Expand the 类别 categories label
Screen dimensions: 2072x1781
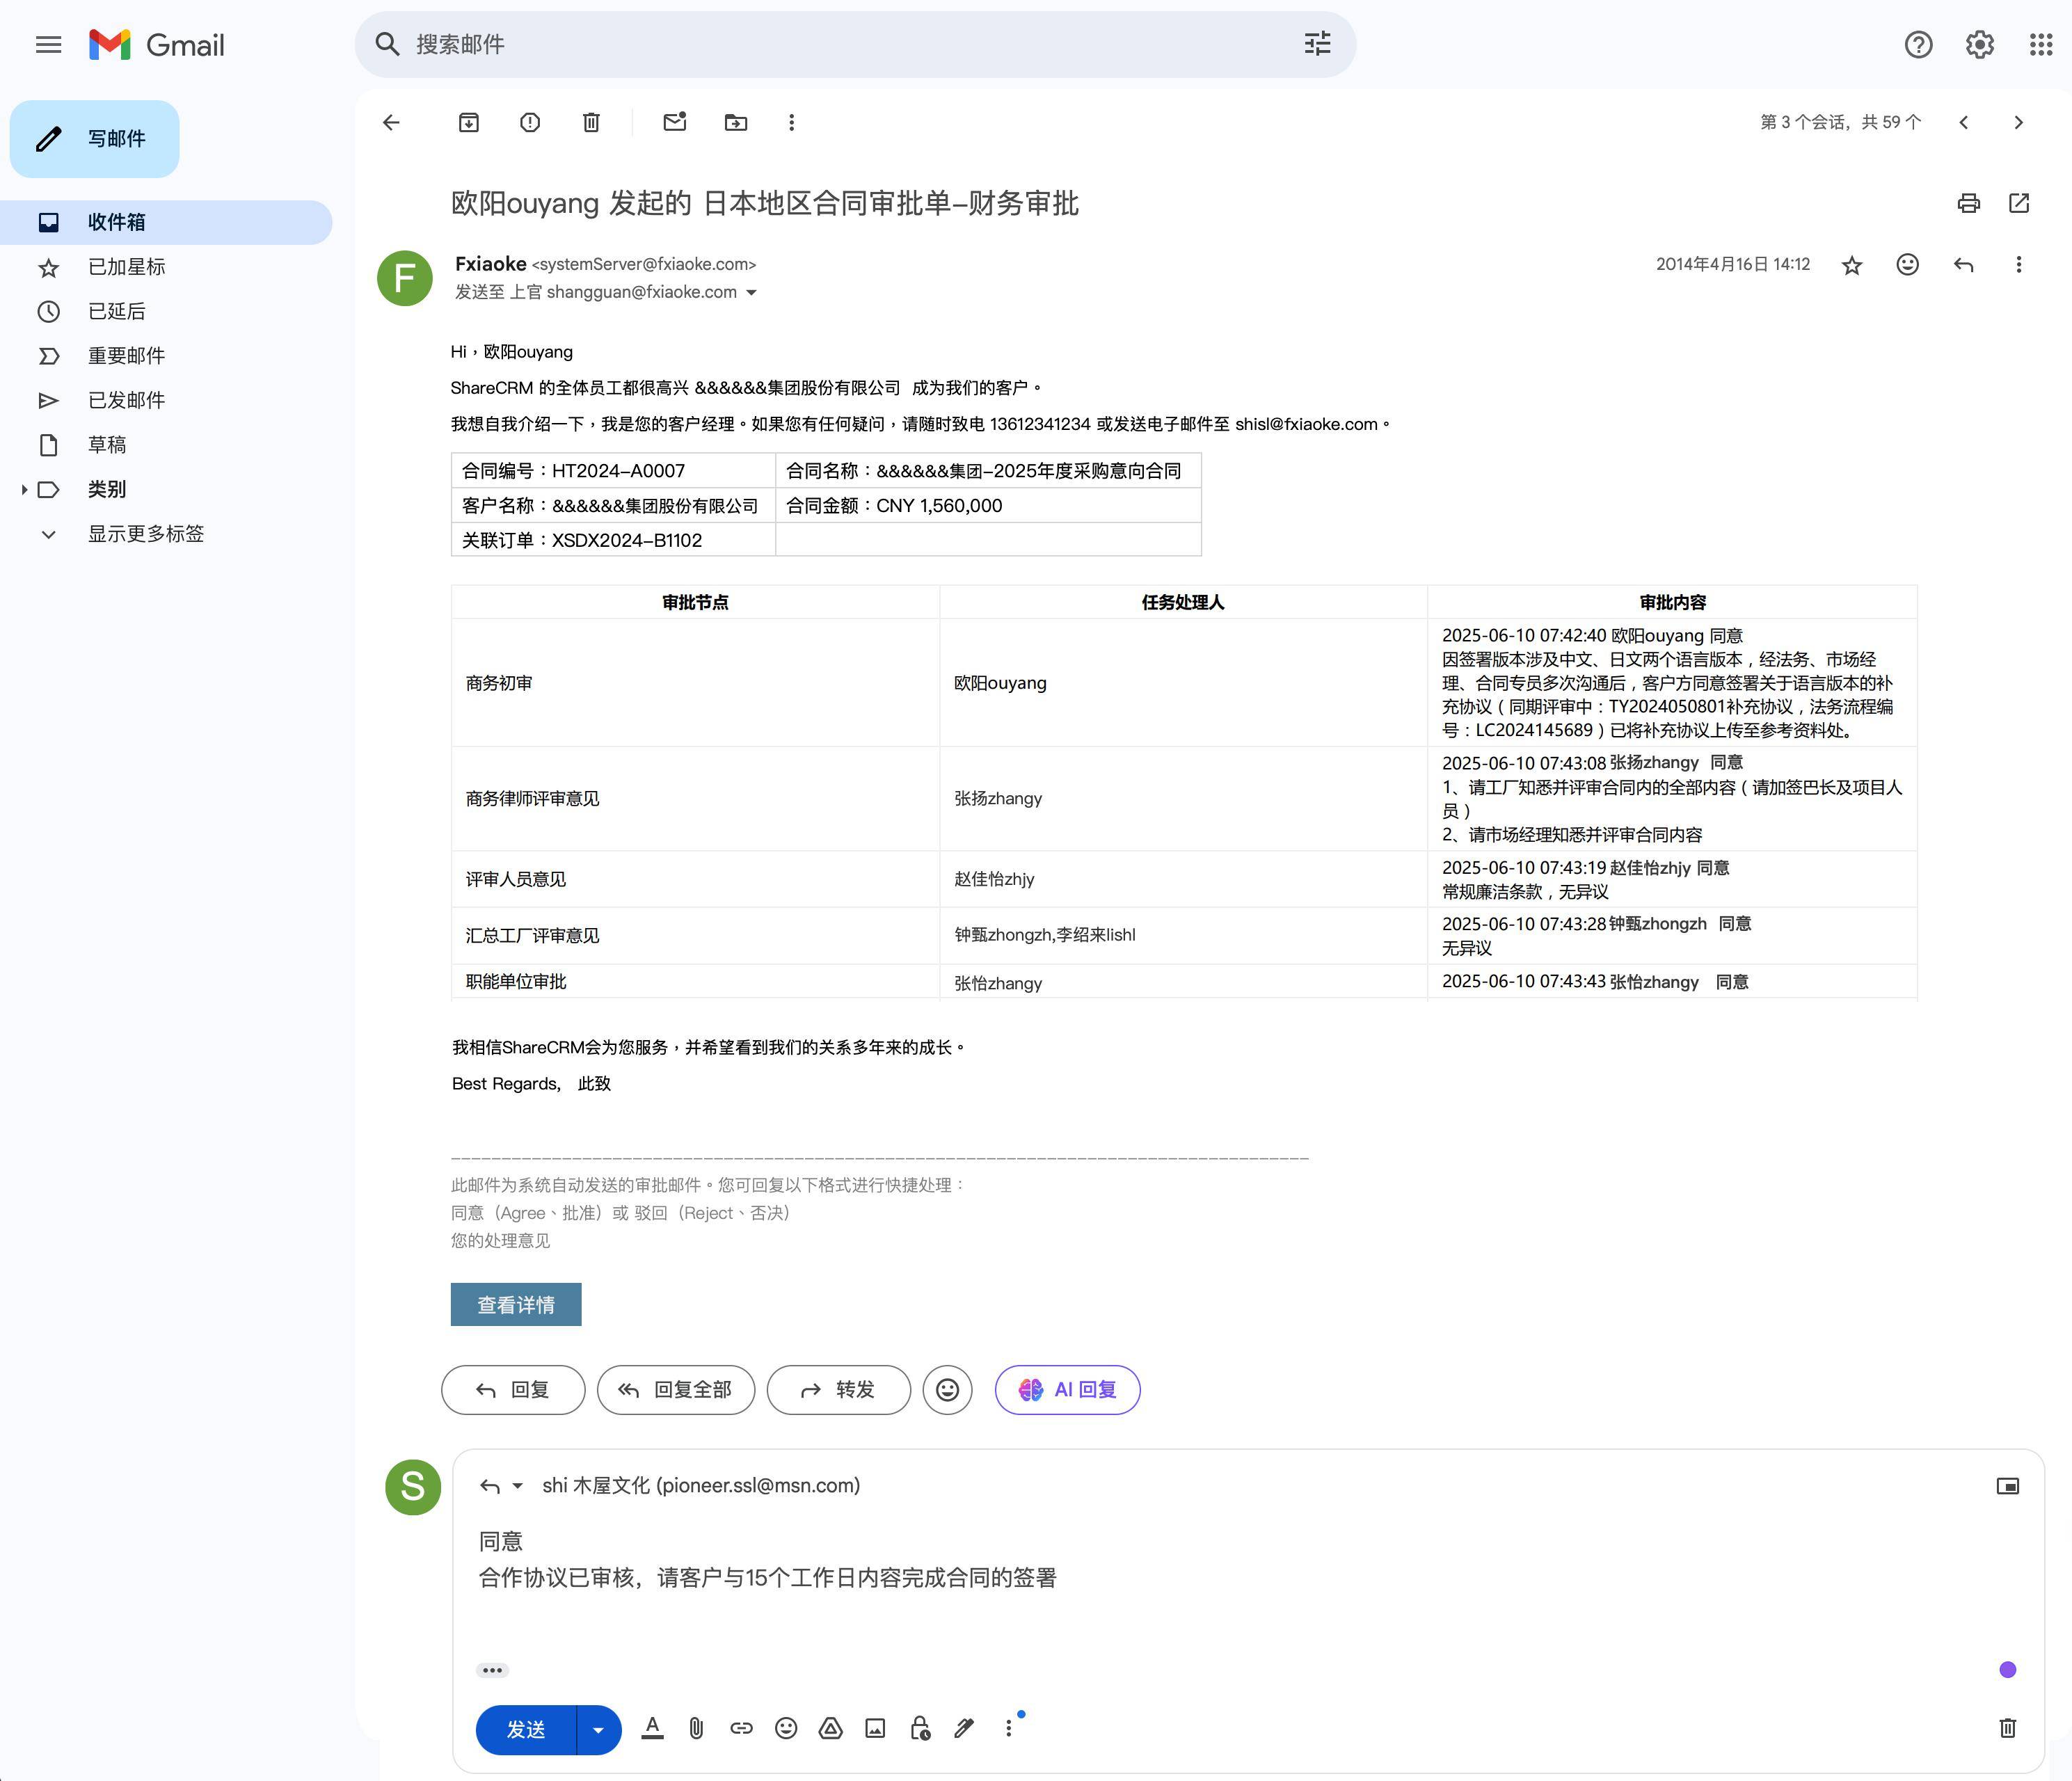(24, 489)
